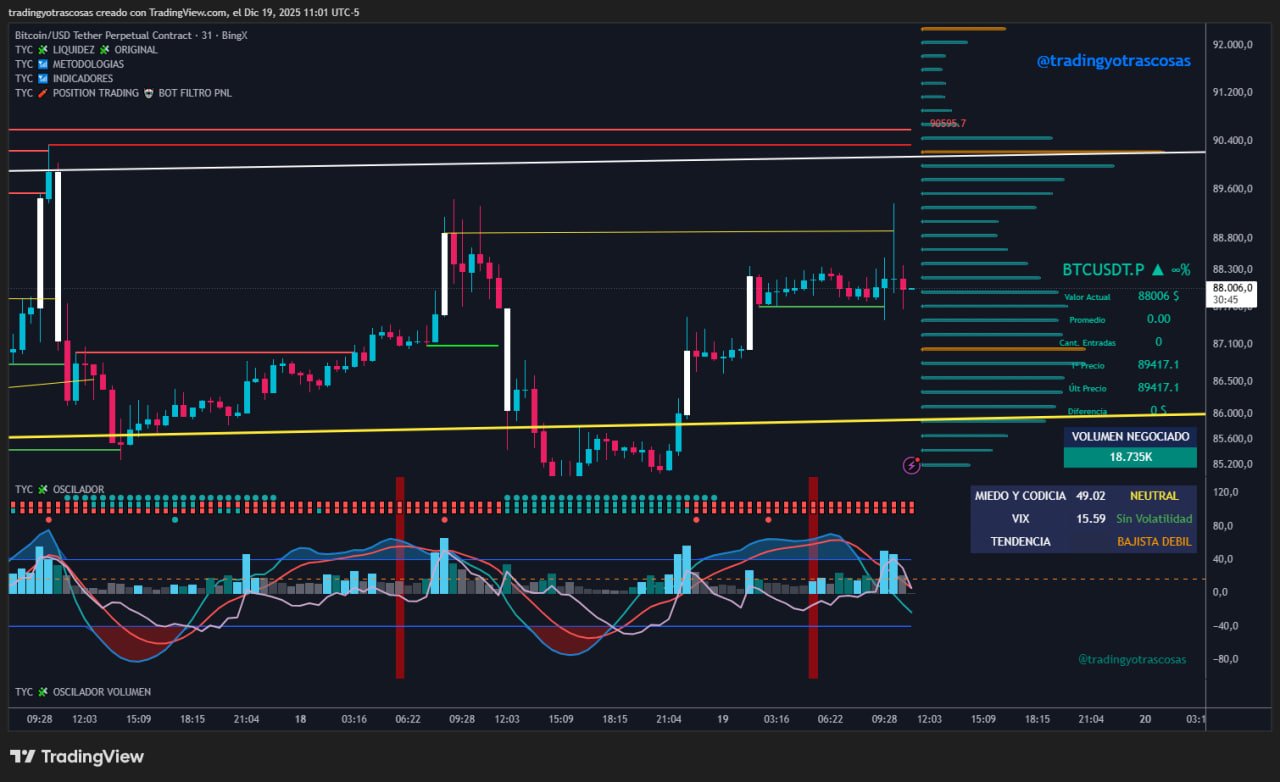Click the 1º Precio value 89417.1

pos(1158,365)
